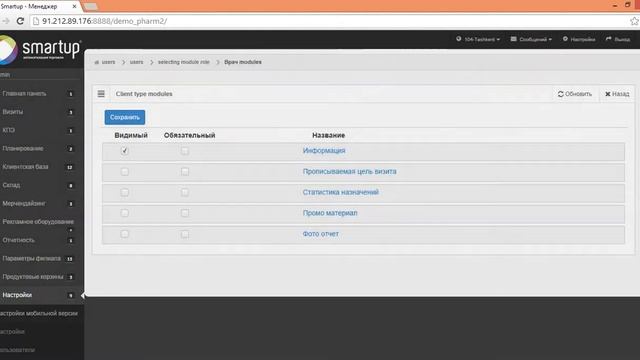
Task: Bookmark the page with the star icon
Action: 634,21
